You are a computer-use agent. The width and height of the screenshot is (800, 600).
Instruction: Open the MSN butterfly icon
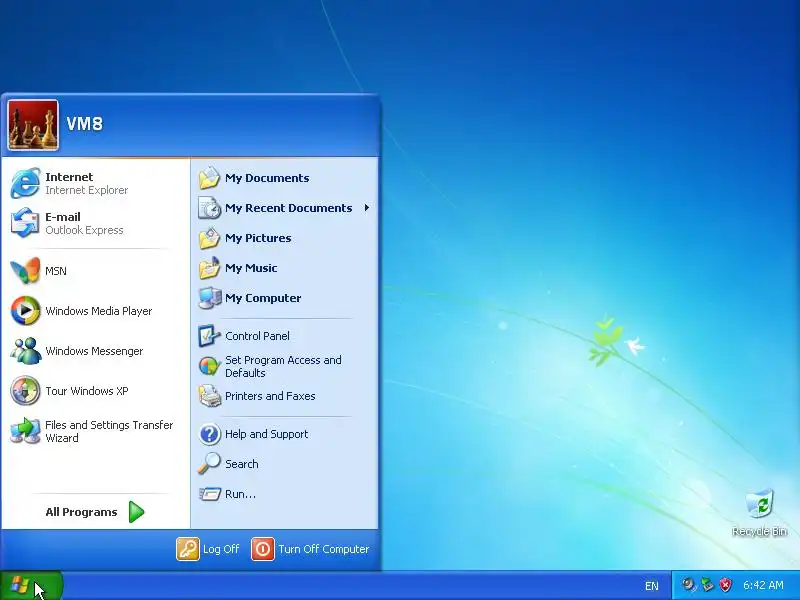[25, 271]
